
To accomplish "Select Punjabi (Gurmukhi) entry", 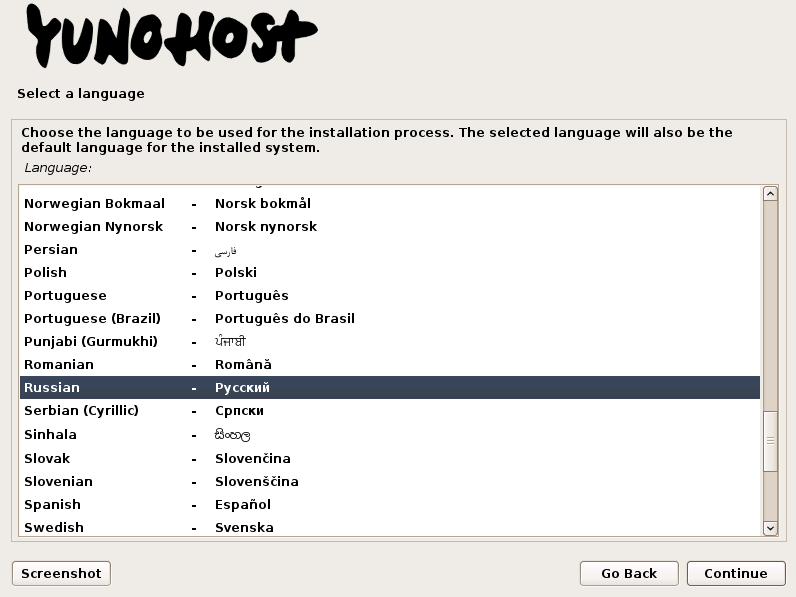I will point(389,341).
